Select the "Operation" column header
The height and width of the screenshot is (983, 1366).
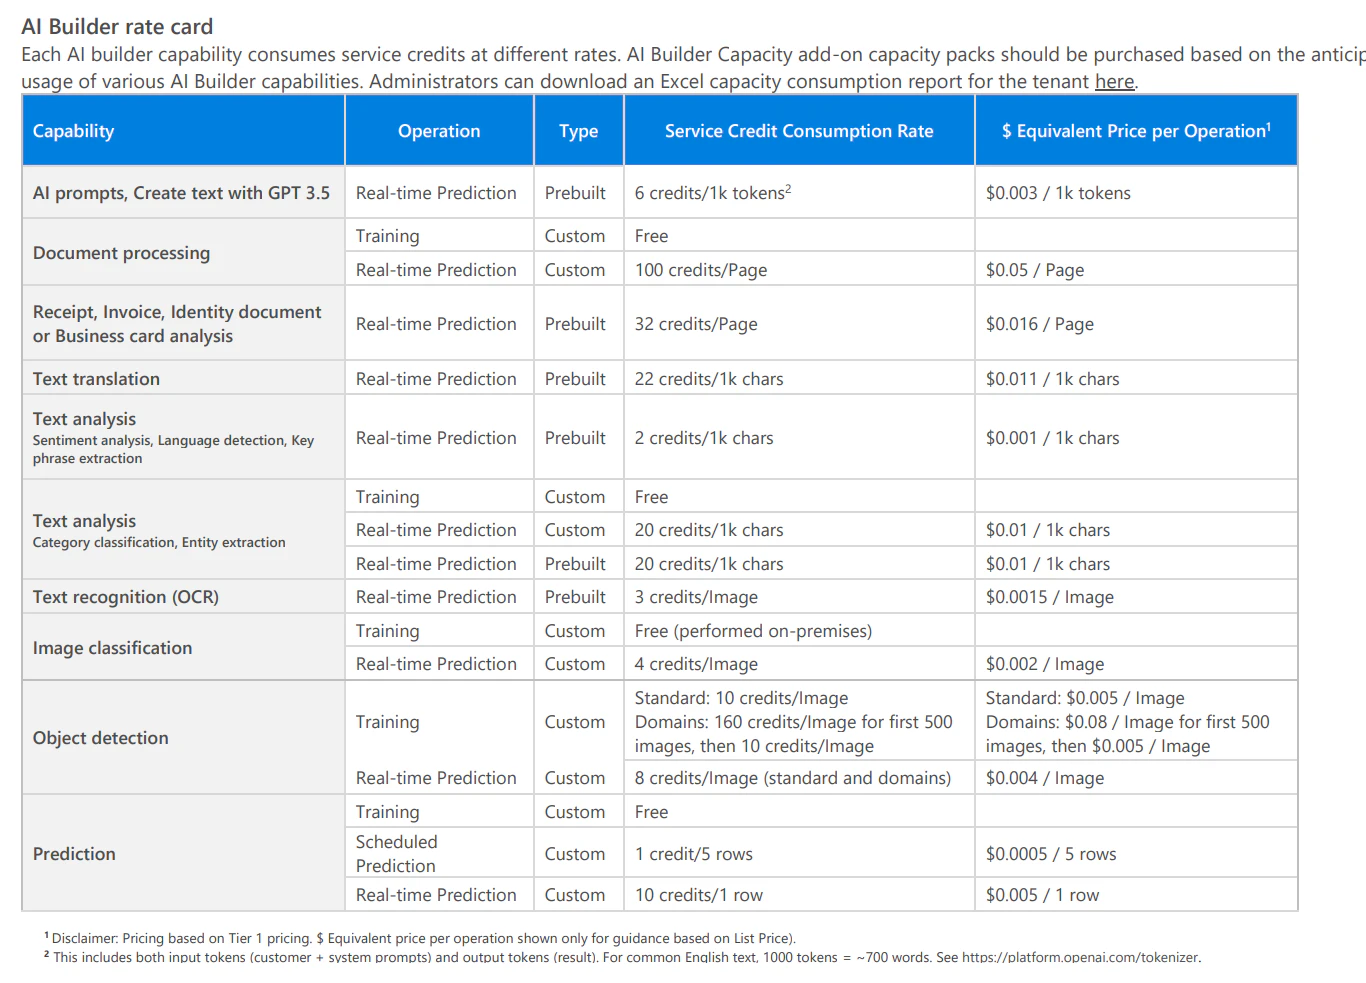439,131
